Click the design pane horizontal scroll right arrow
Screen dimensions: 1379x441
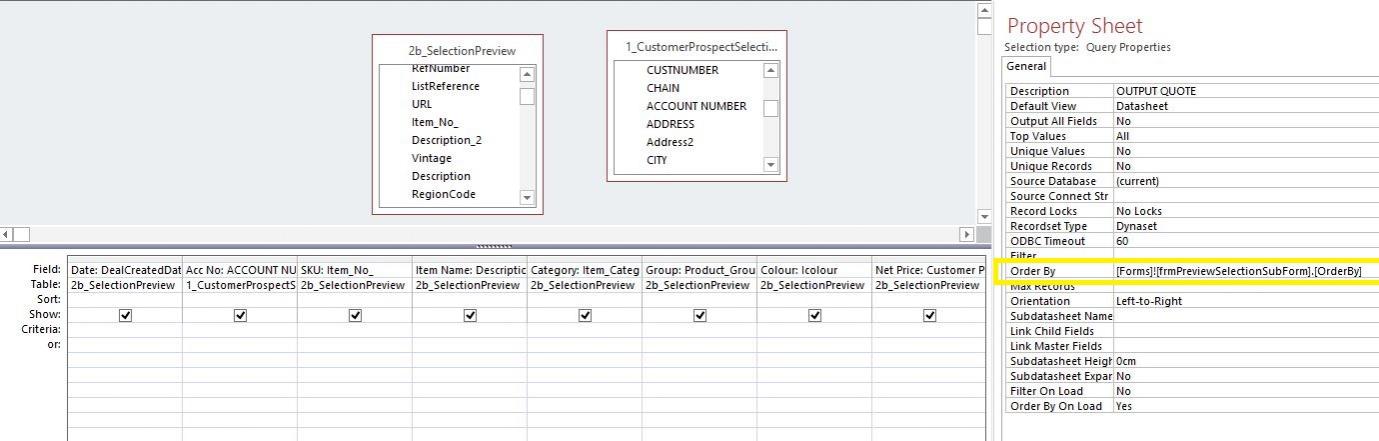point(966,234)
